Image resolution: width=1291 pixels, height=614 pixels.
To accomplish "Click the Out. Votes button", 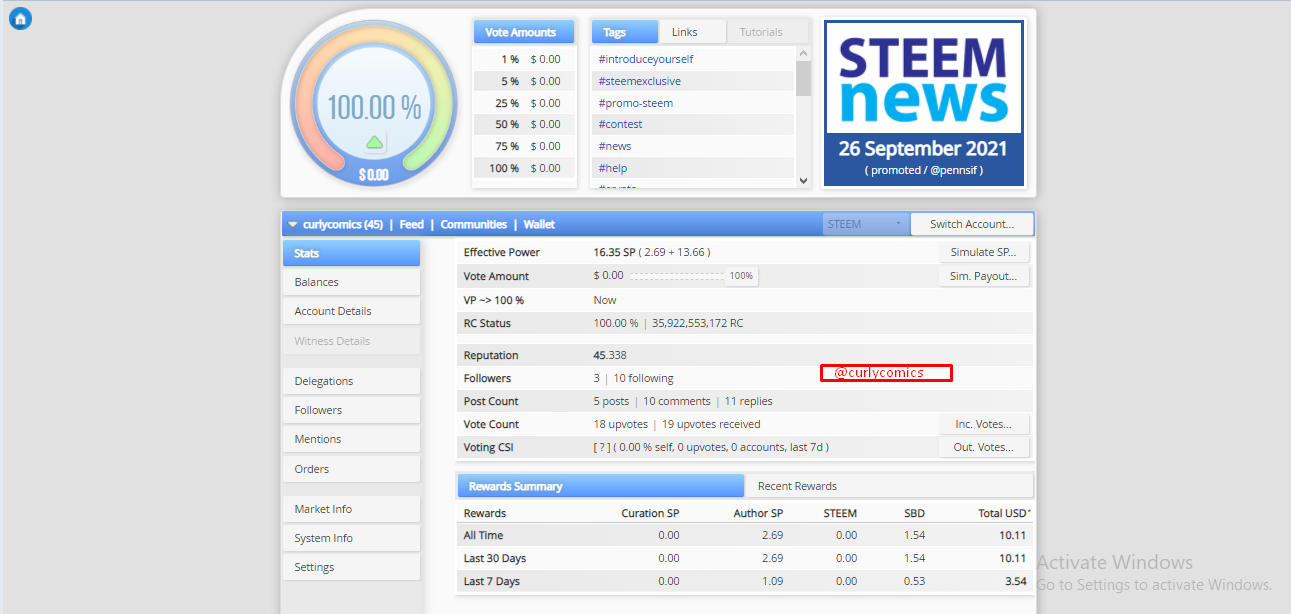I will [x=983, y=447].
